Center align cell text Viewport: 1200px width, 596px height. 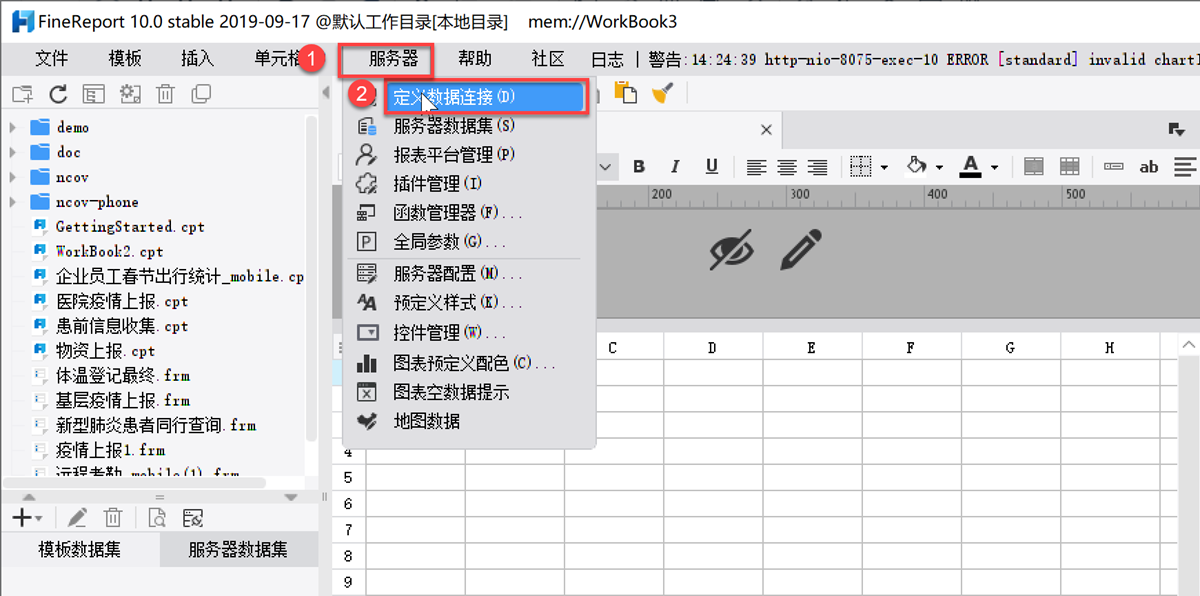point(788,167)
